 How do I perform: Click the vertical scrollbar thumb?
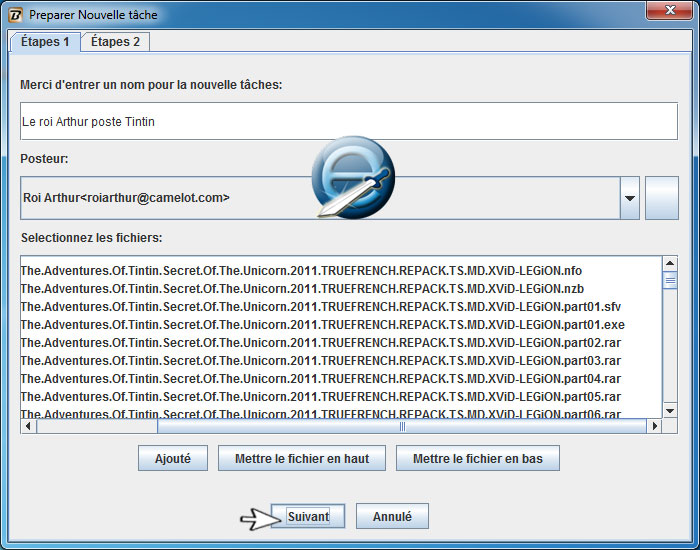670,281
